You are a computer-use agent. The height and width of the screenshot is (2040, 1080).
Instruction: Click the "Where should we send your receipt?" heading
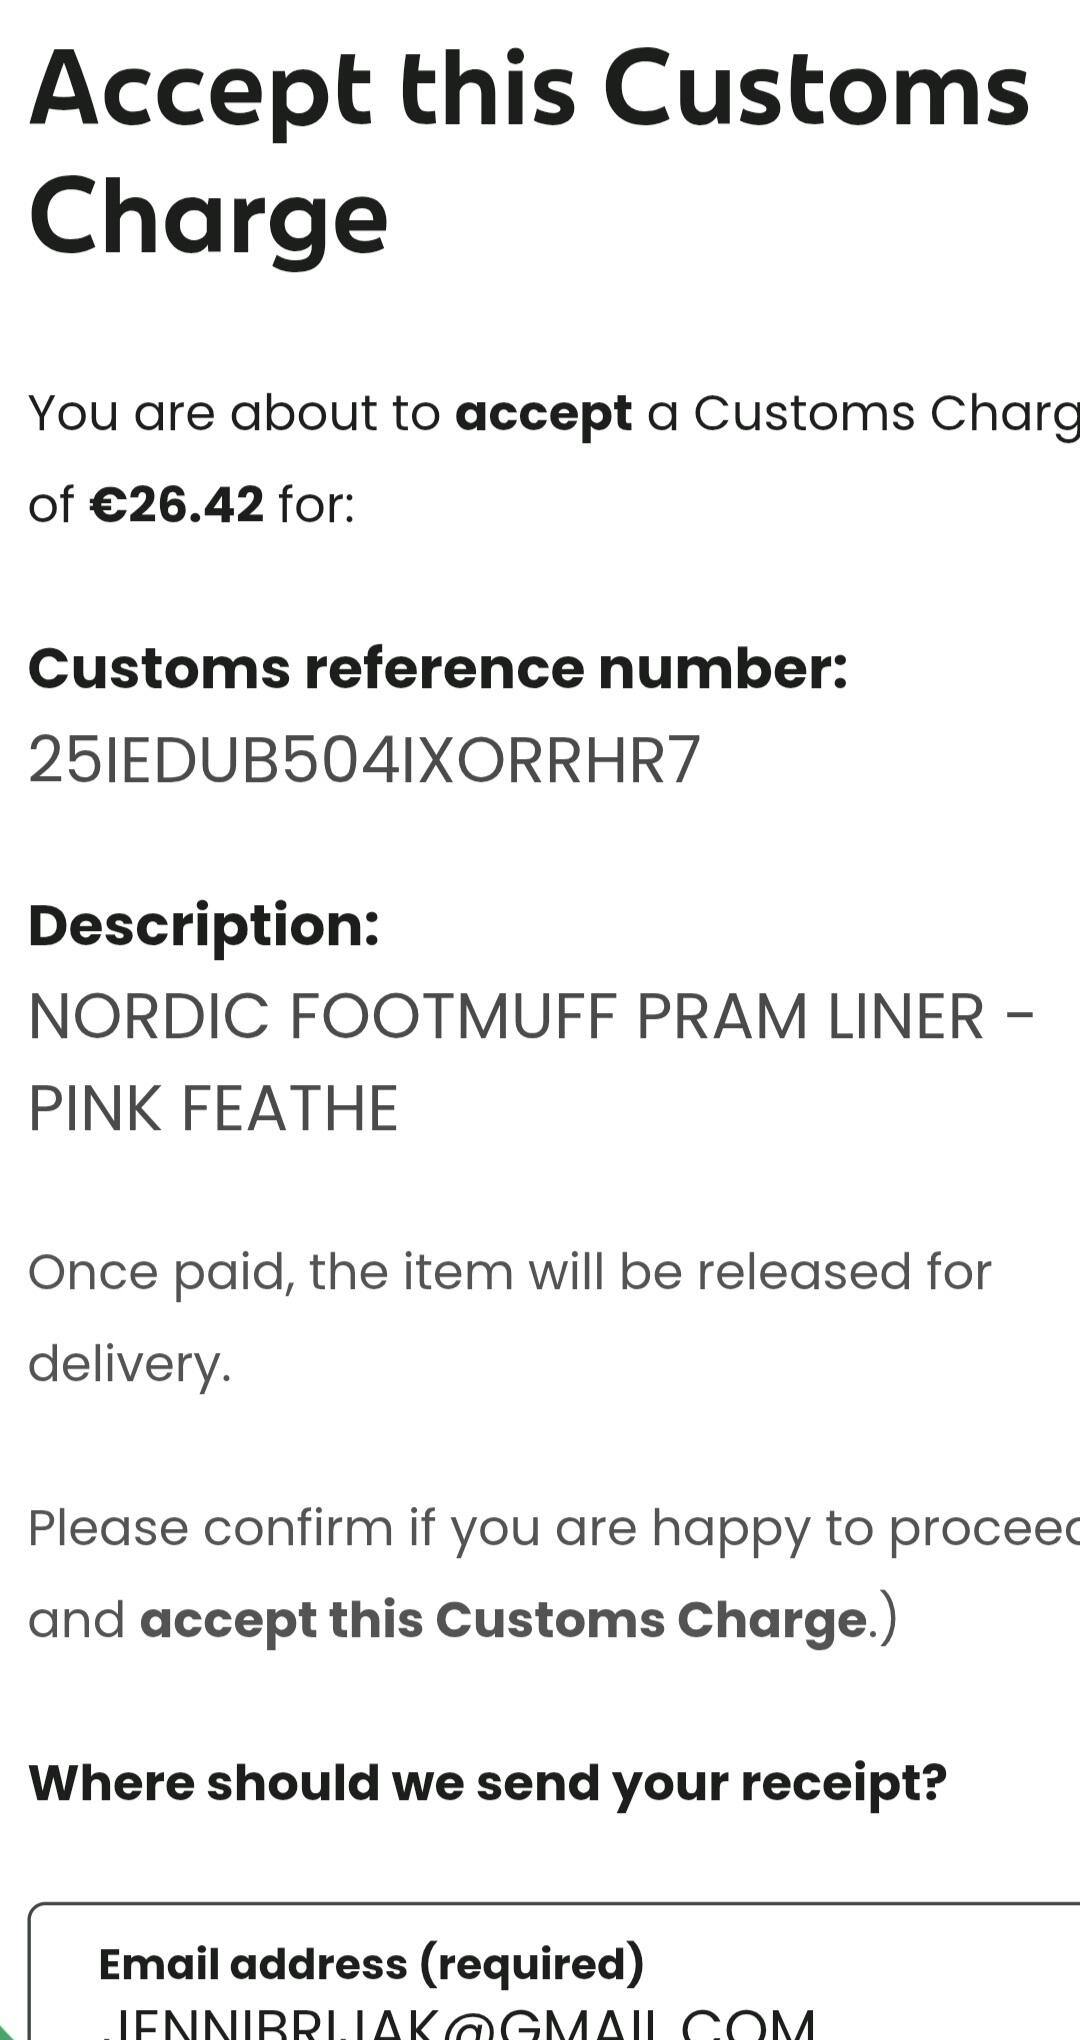pyautogui.click(x=487, y=1782)
